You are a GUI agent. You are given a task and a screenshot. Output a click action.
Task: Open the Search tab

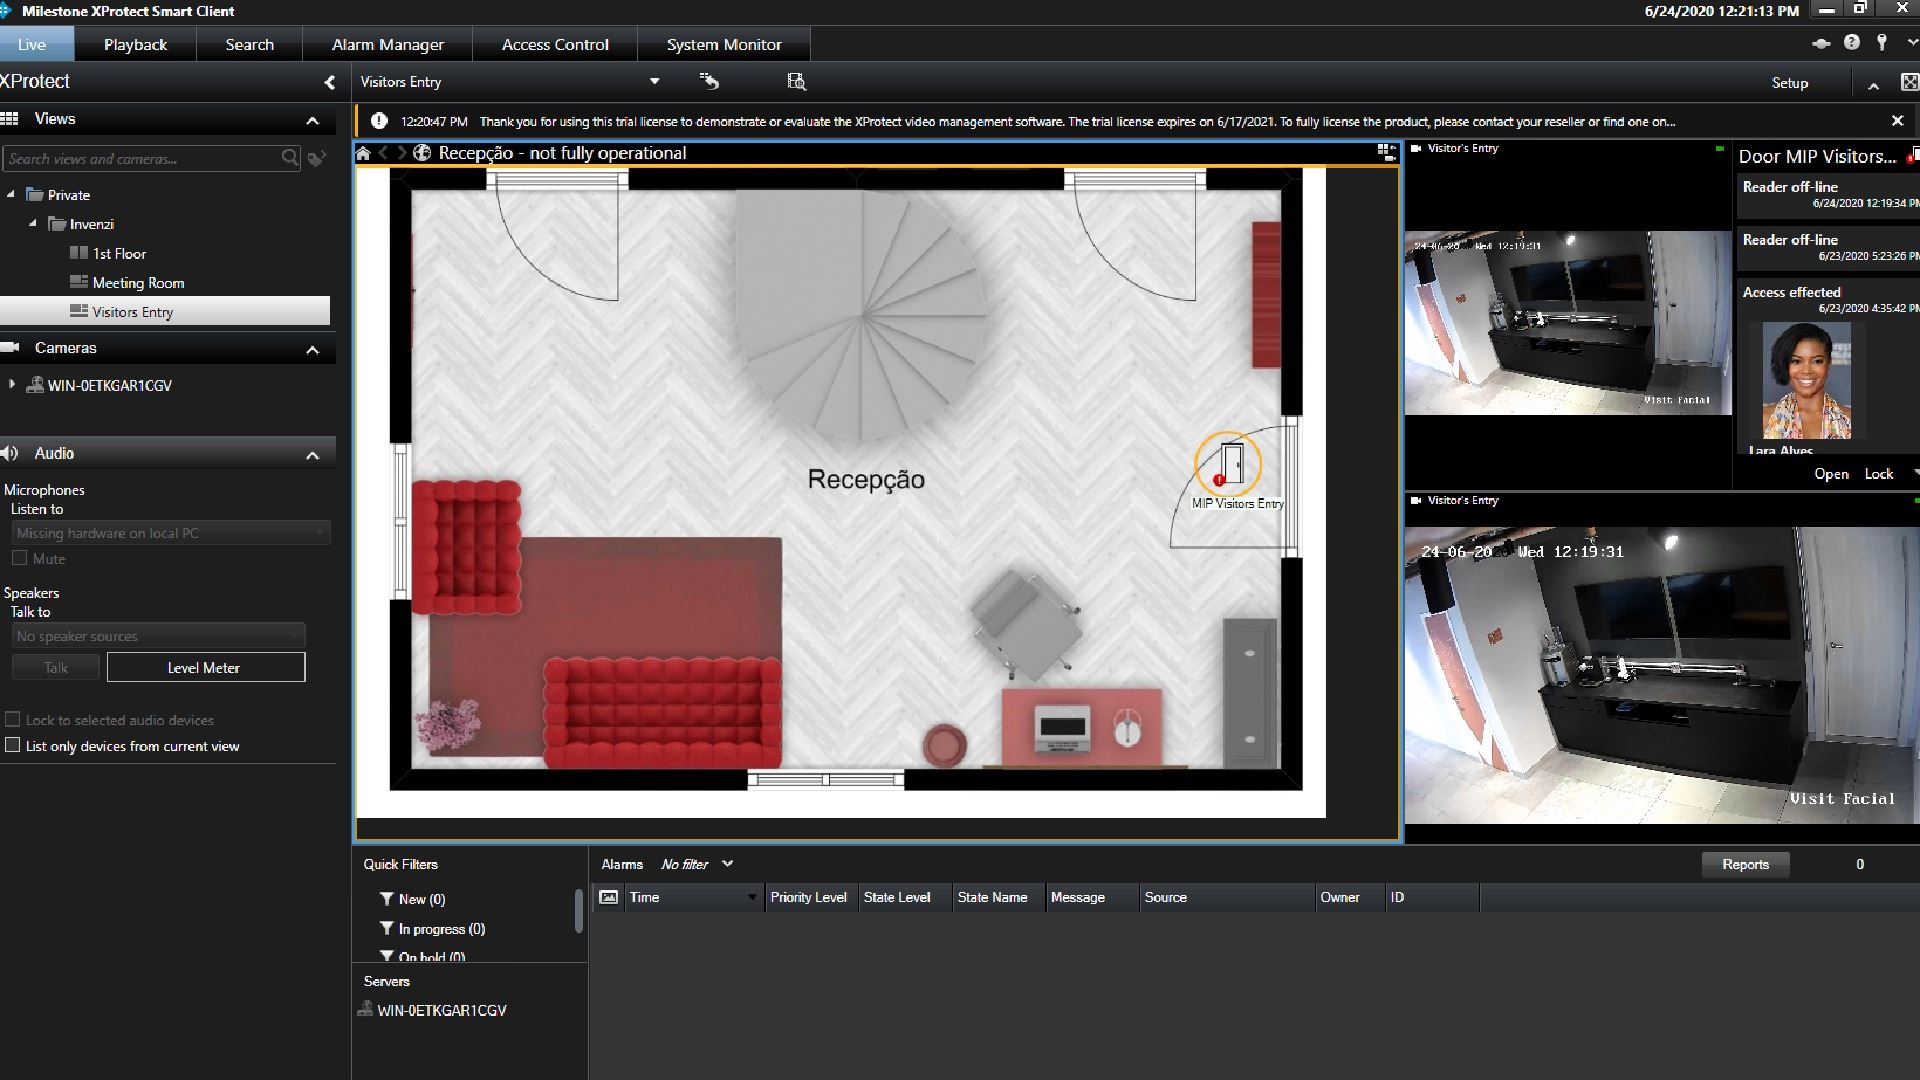(x=249, y=44)
